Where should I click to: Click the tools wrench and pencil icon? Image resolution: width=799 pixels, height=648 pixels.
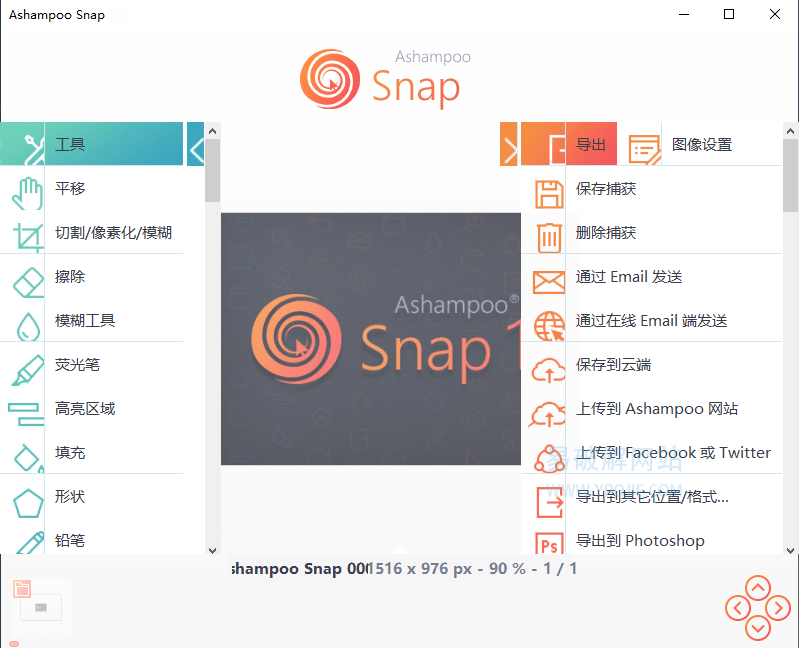pyautogui.click(x=34, y=148)
